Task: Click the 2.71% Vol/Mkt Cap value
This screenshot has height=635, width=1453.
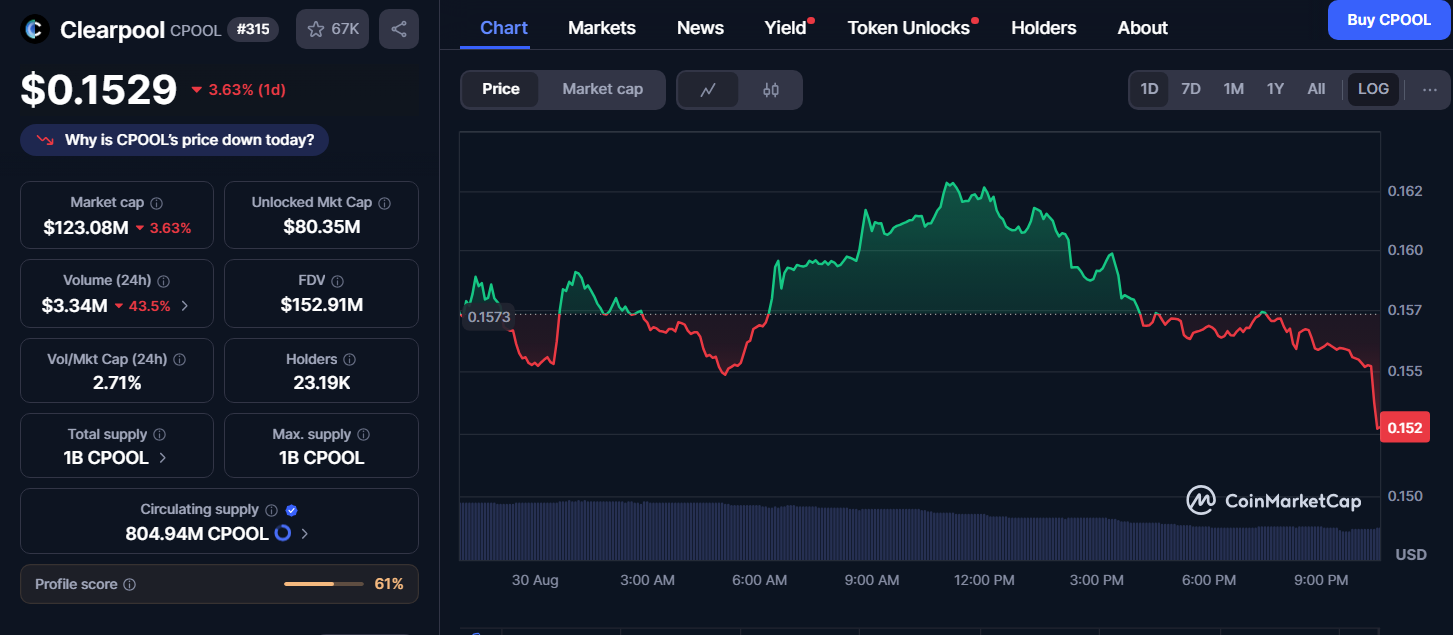Action: (117, 382)
